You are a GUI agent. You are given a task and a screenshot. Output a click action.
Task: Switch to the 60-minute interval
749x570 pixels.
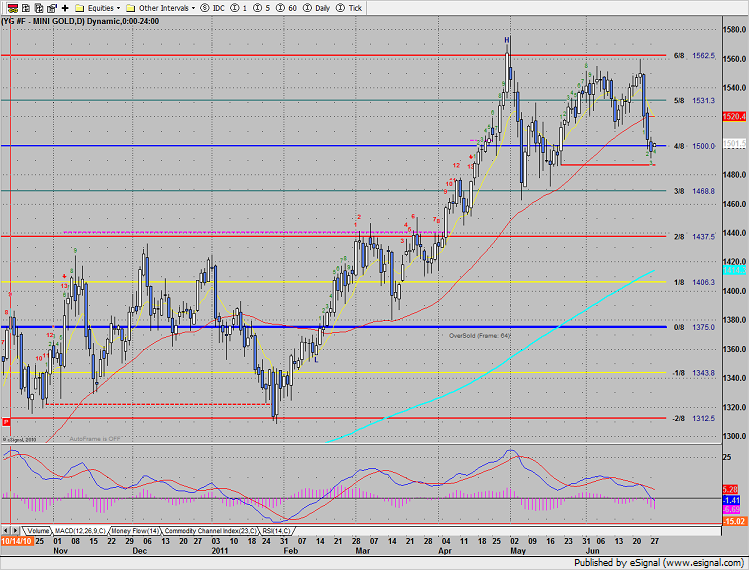tap(286, 8)
